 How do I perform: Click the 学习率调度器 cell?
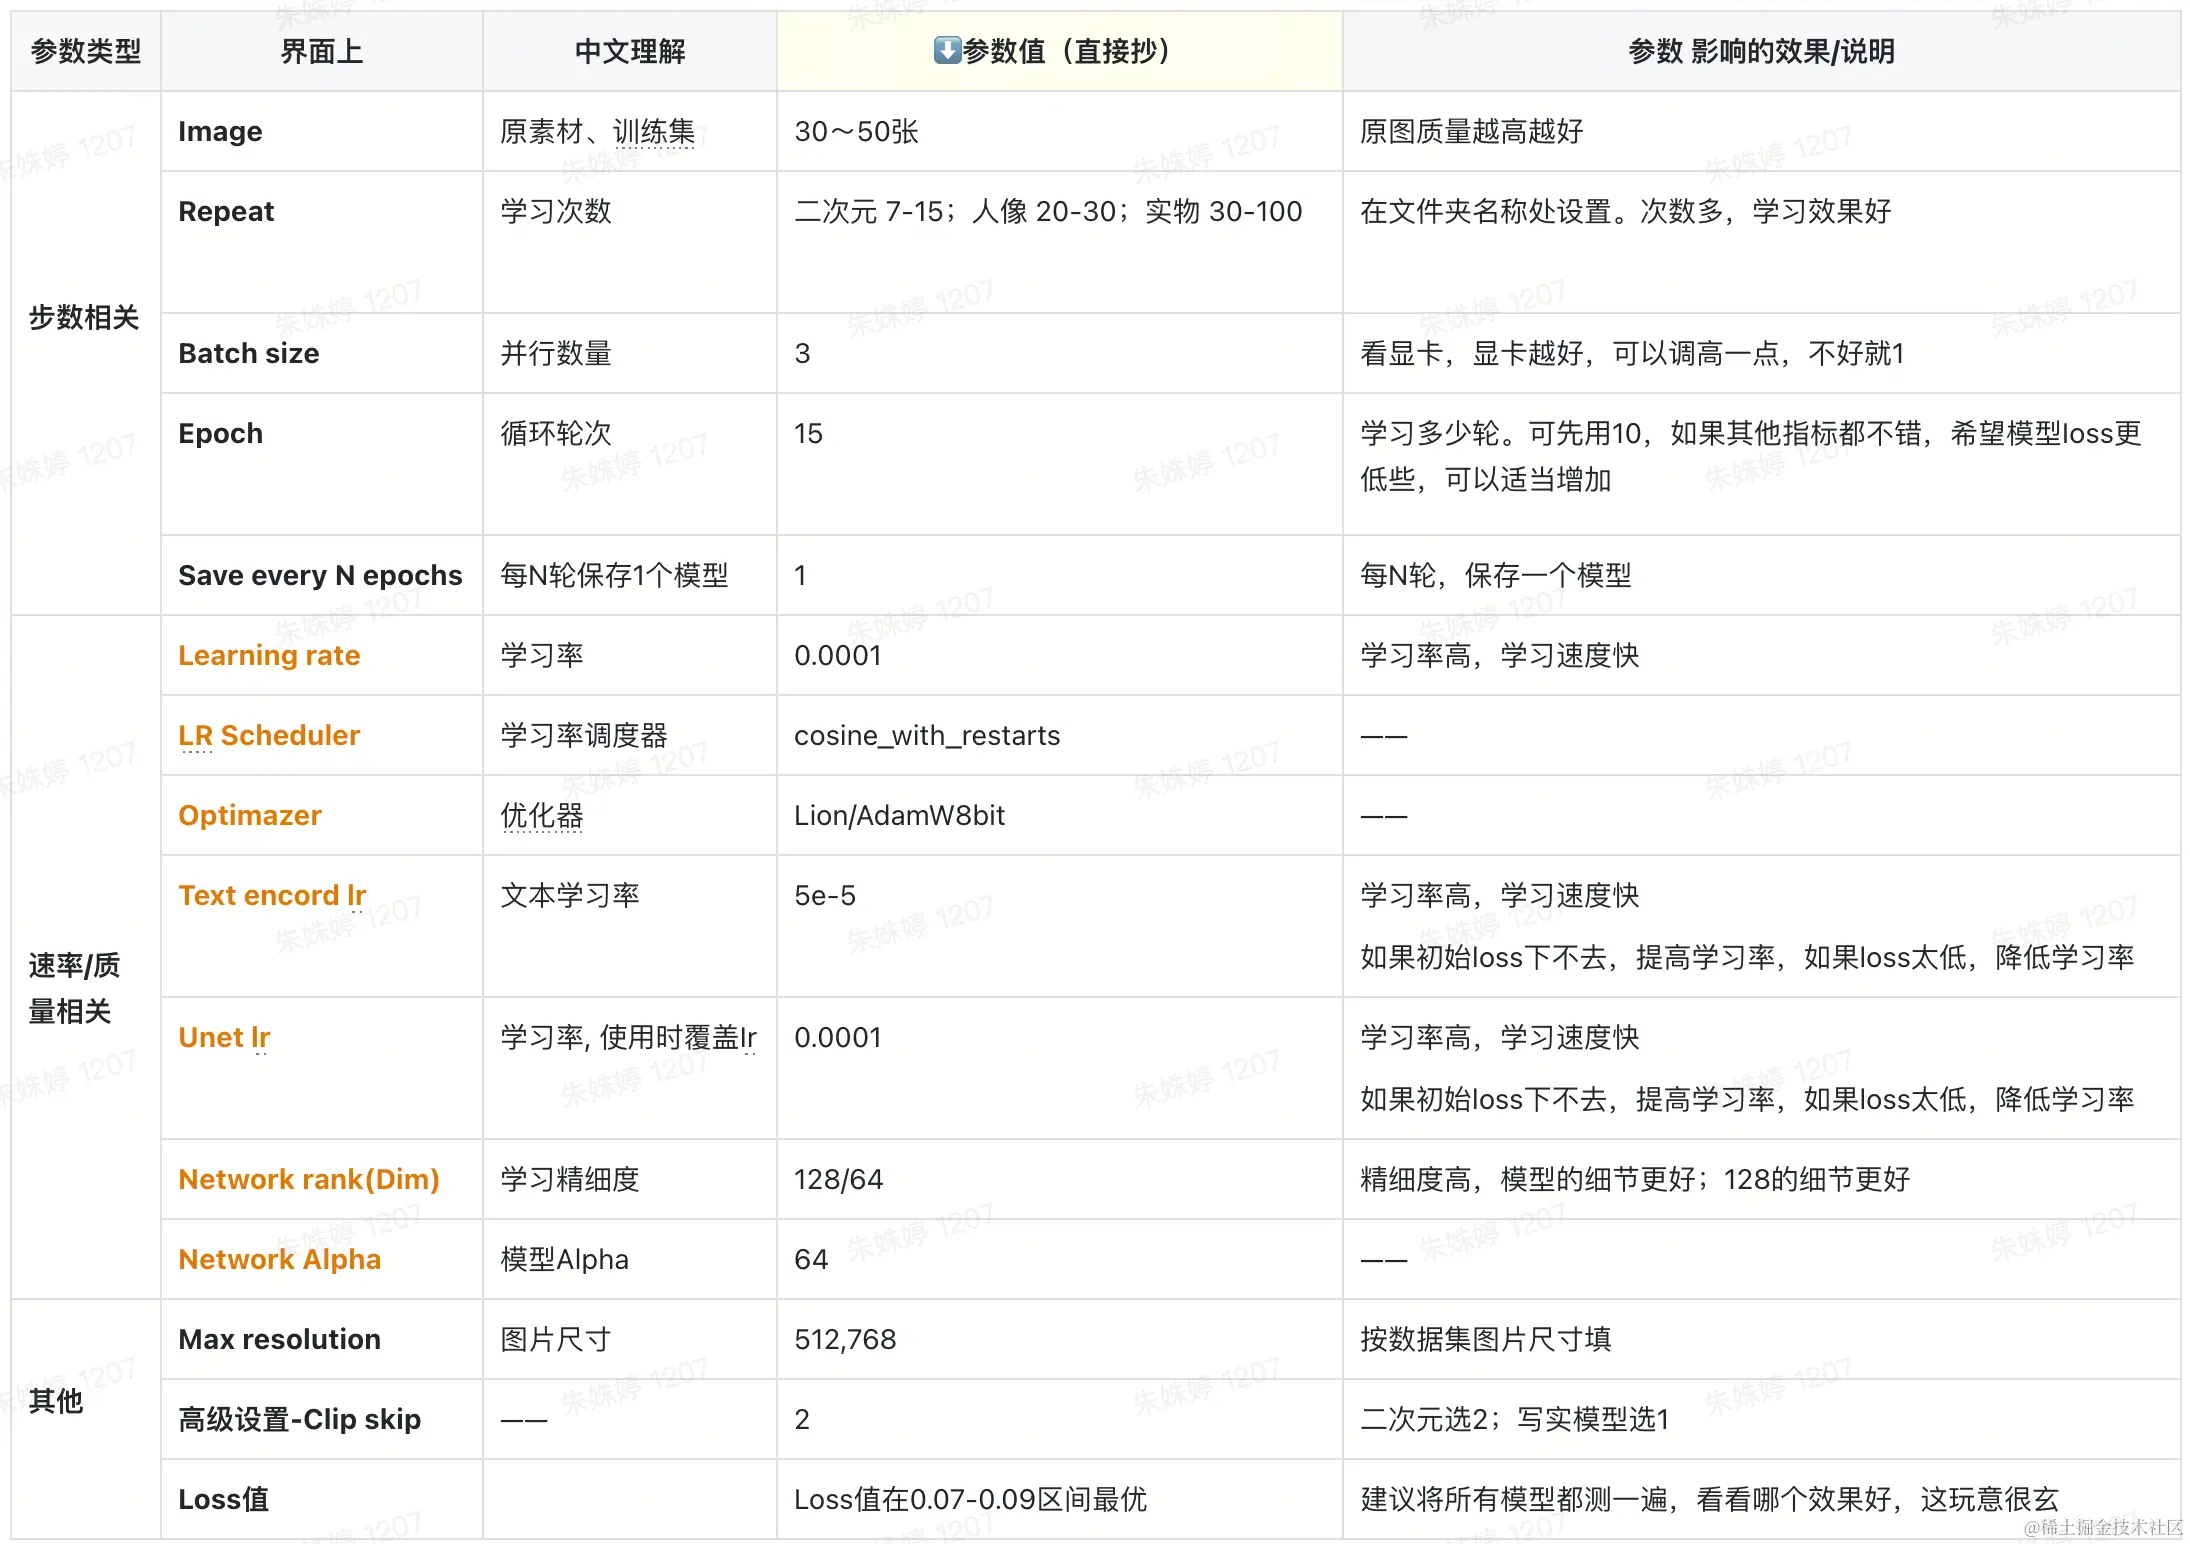coord(630,735)
